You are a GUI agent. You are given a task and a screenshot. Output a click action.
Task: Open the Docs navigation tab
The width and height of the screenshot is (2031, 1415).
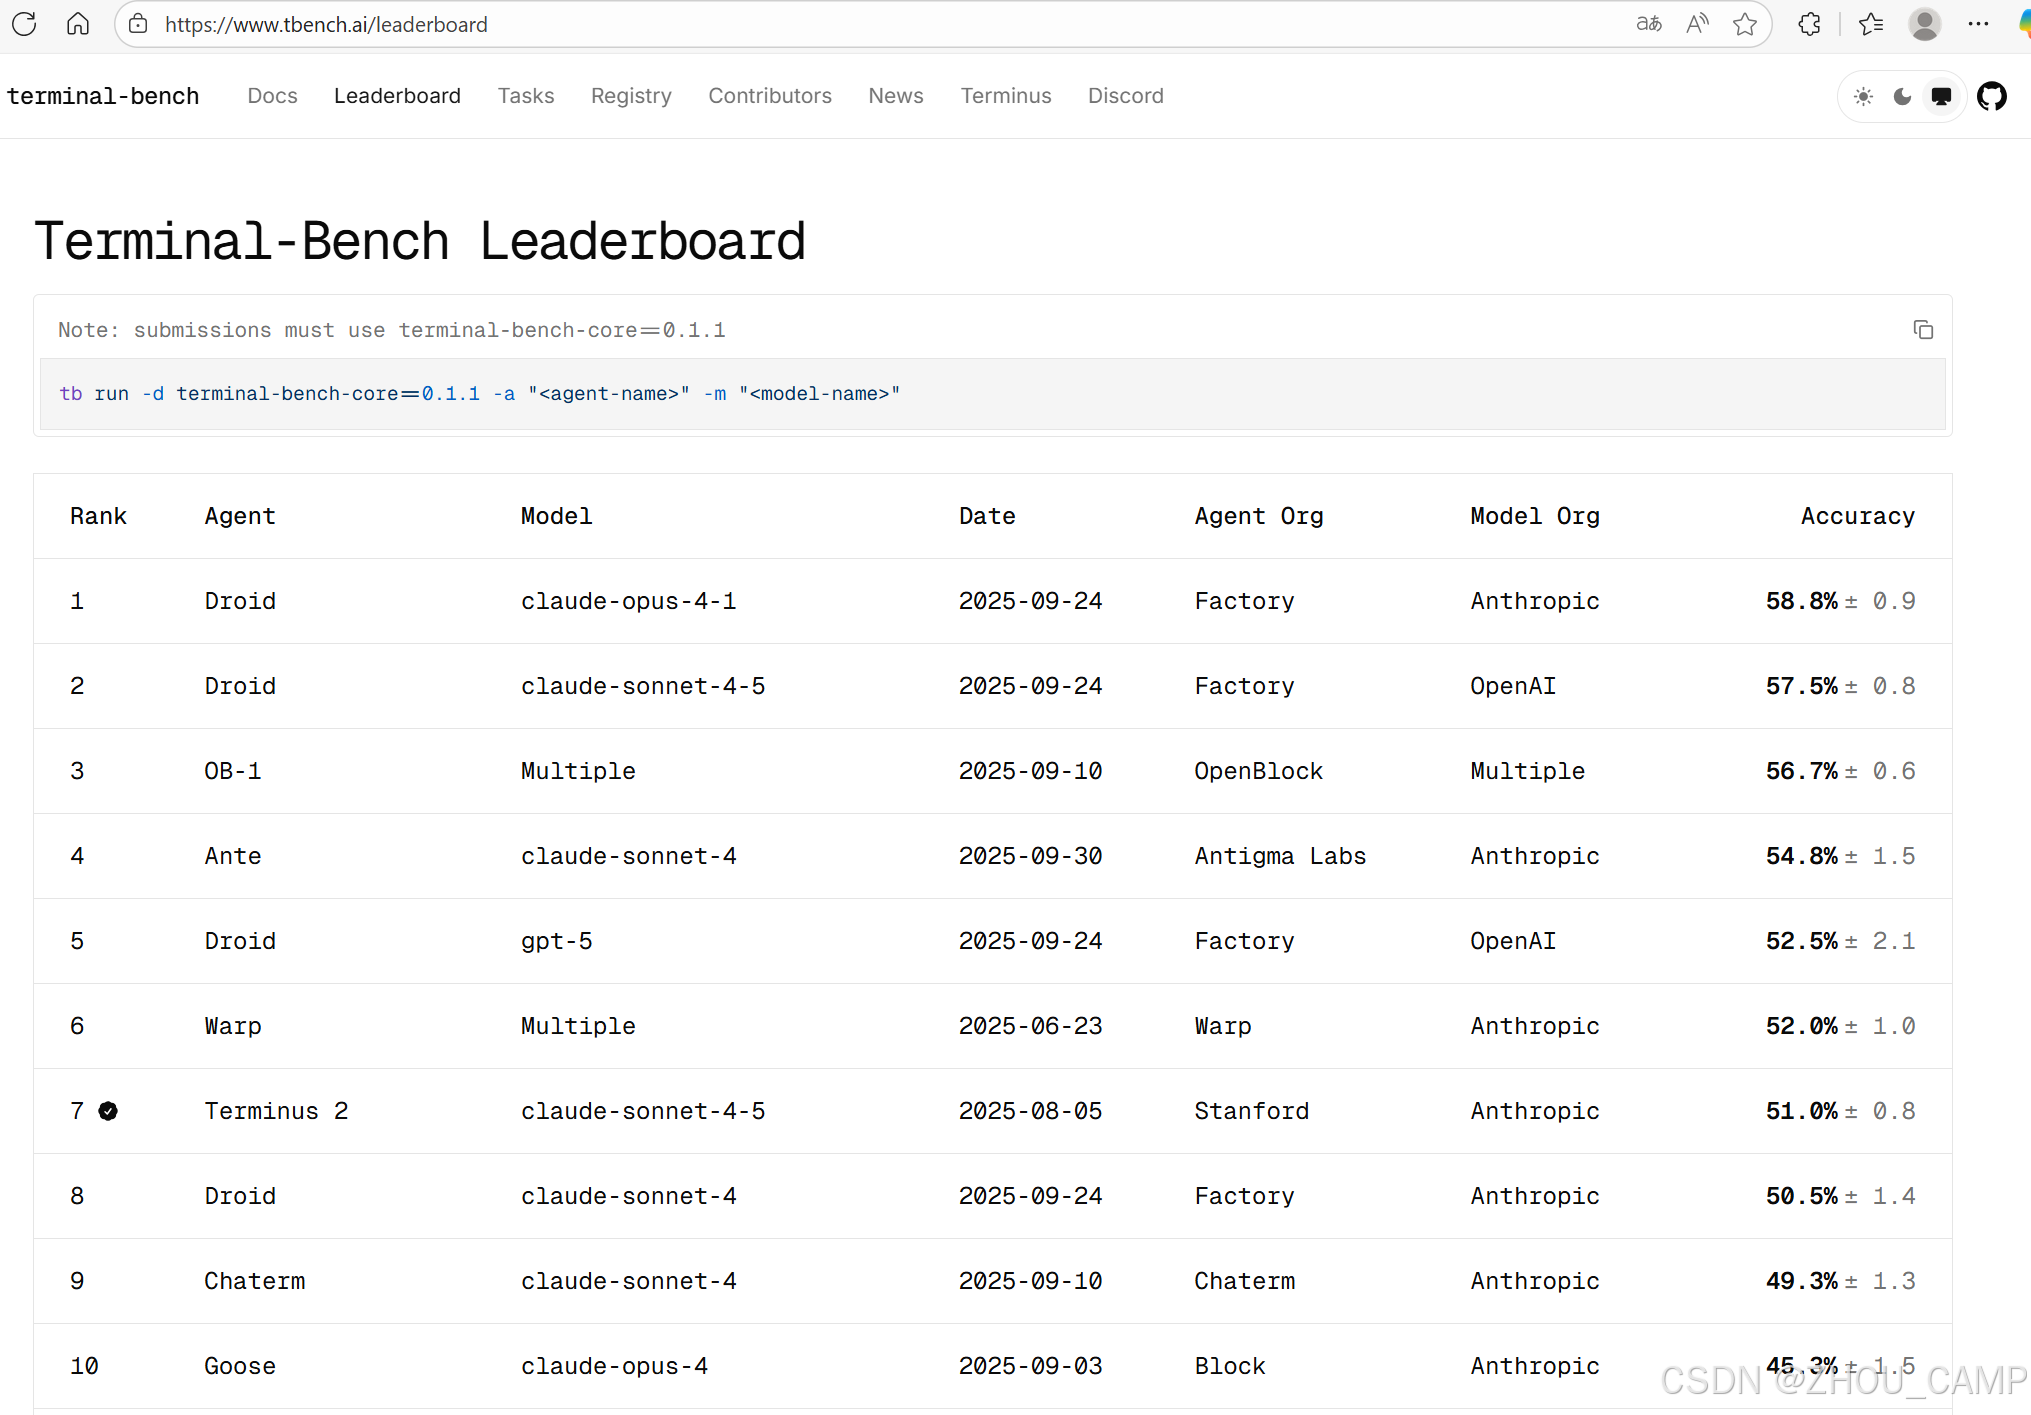[272, 96]
